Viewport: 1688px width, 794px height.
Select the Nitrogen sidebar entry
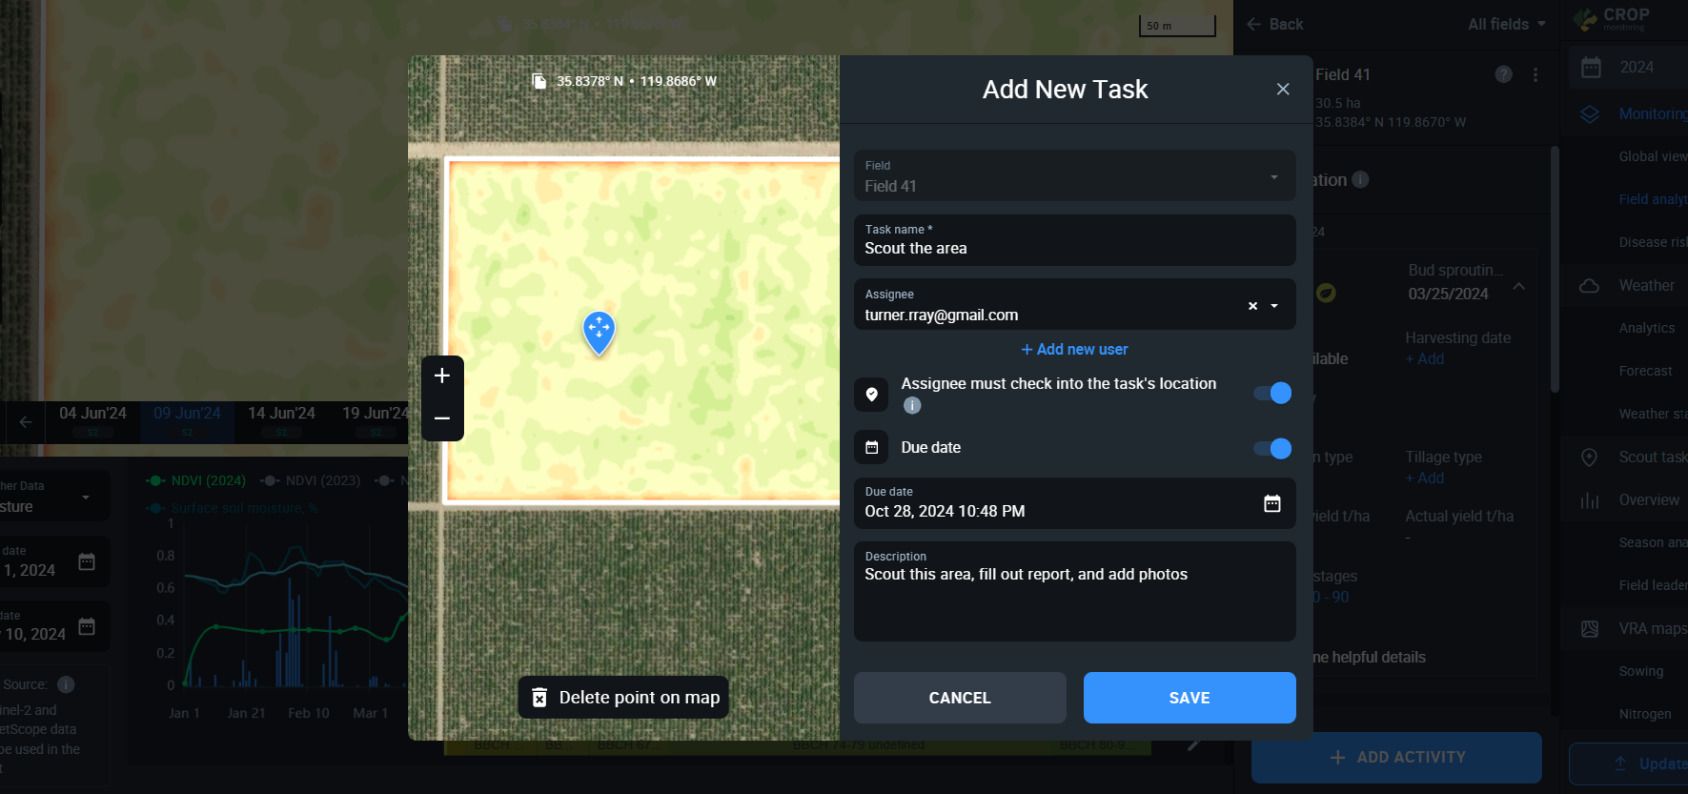pyautogui.click(x=1645, y=714)
